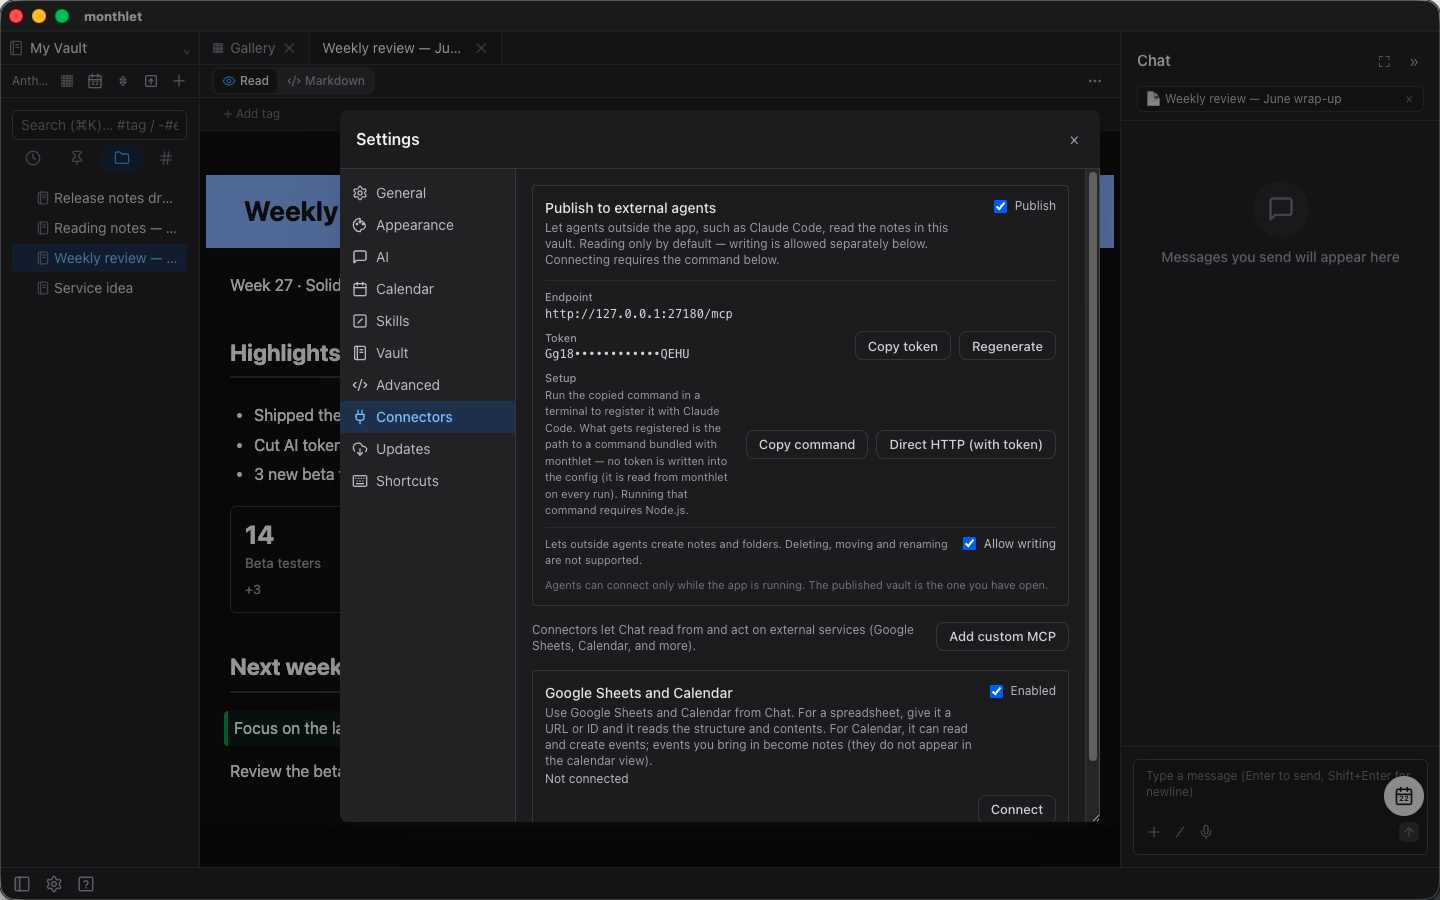Add attachment with chat plus icon
This screenshot has width=1440, height=900.
coord(1154,832)
